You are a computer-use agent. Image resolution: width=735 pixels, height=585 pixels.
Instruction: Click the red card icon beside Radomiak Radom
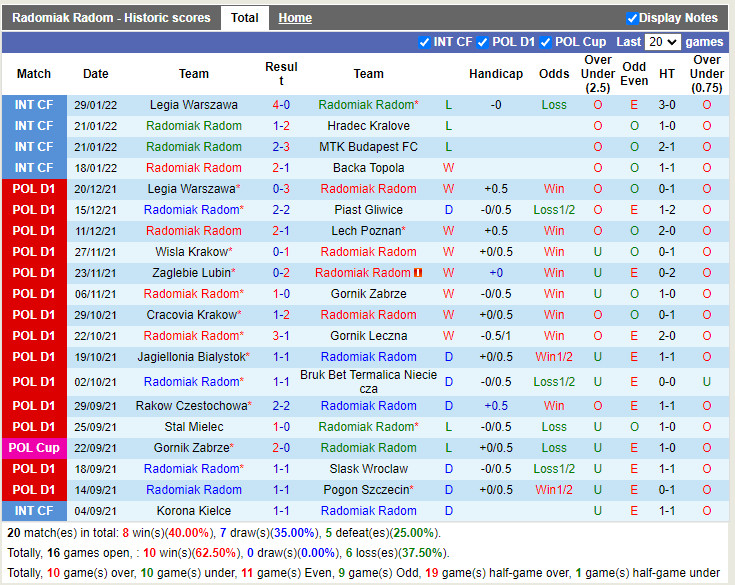coord(418,273)
